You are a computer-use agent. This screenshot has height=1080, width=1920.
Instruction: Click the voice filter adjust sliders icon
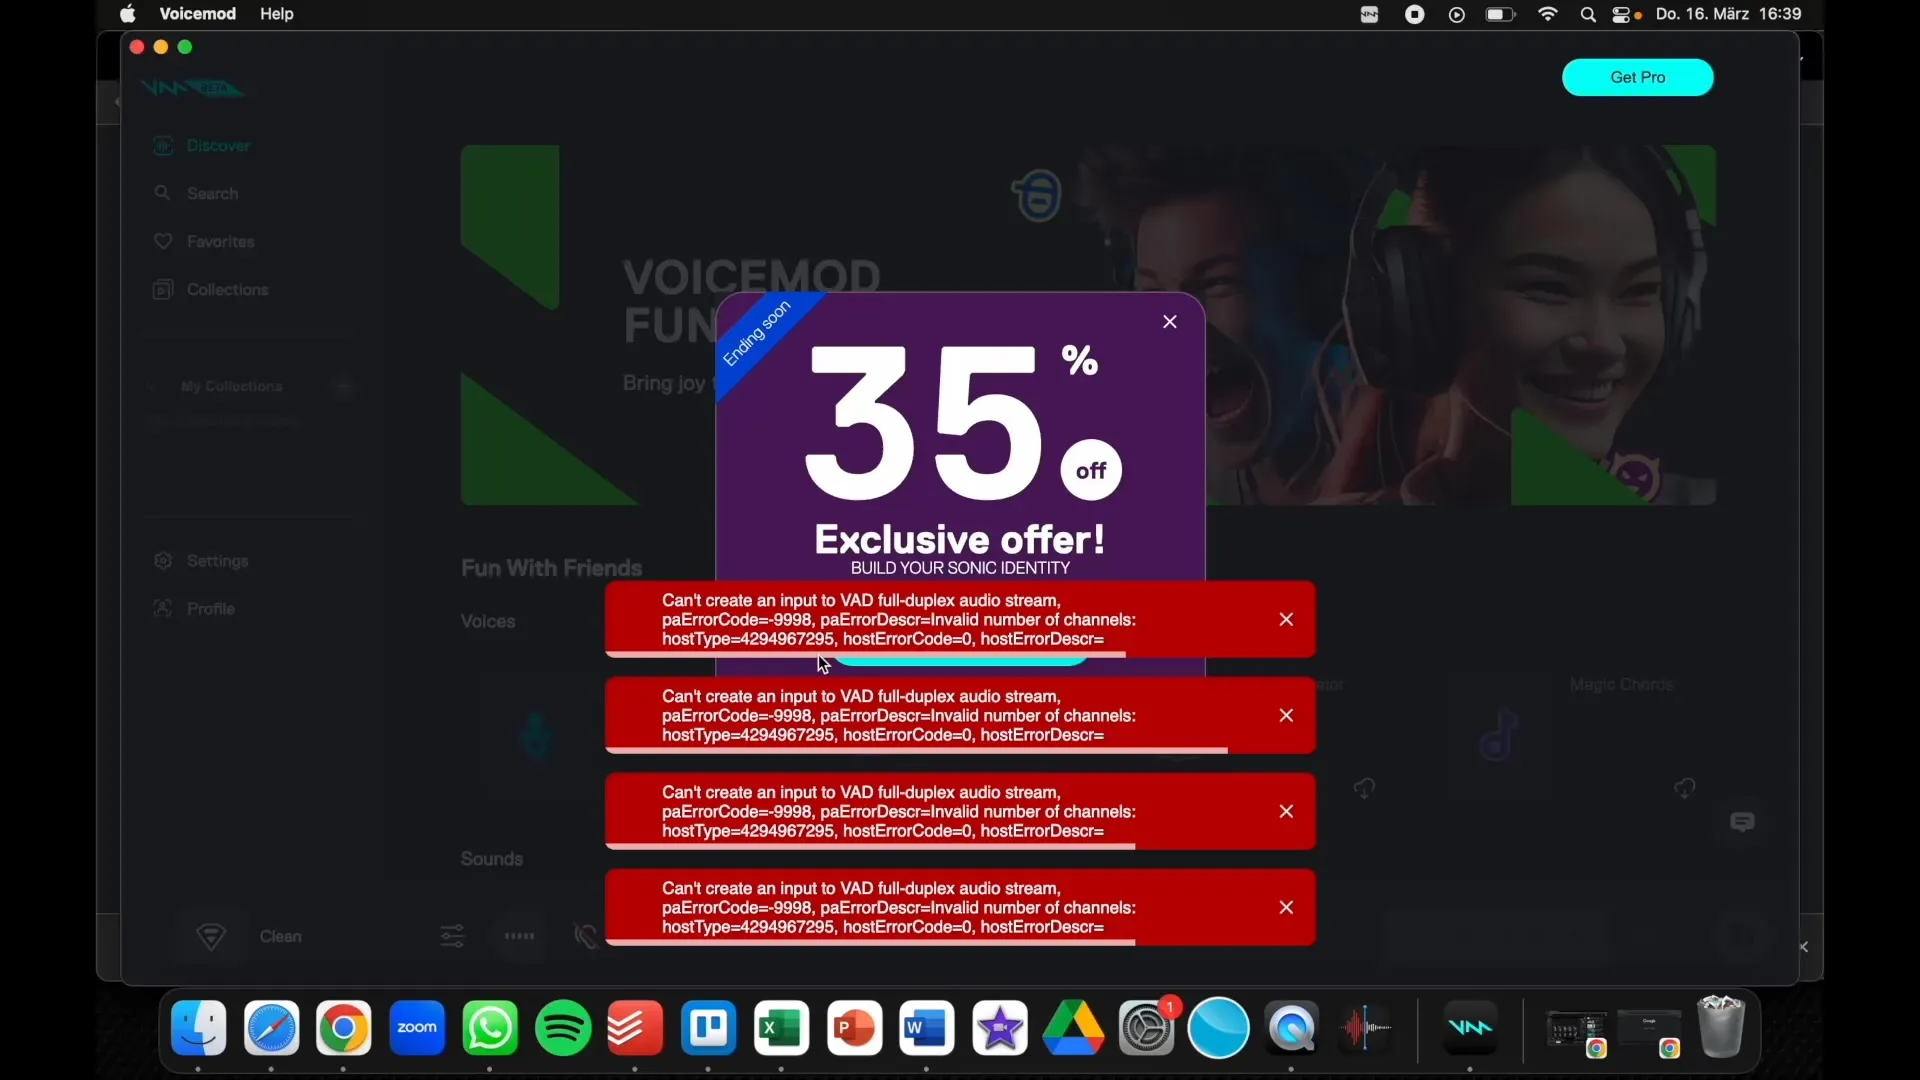click(452, 936)
